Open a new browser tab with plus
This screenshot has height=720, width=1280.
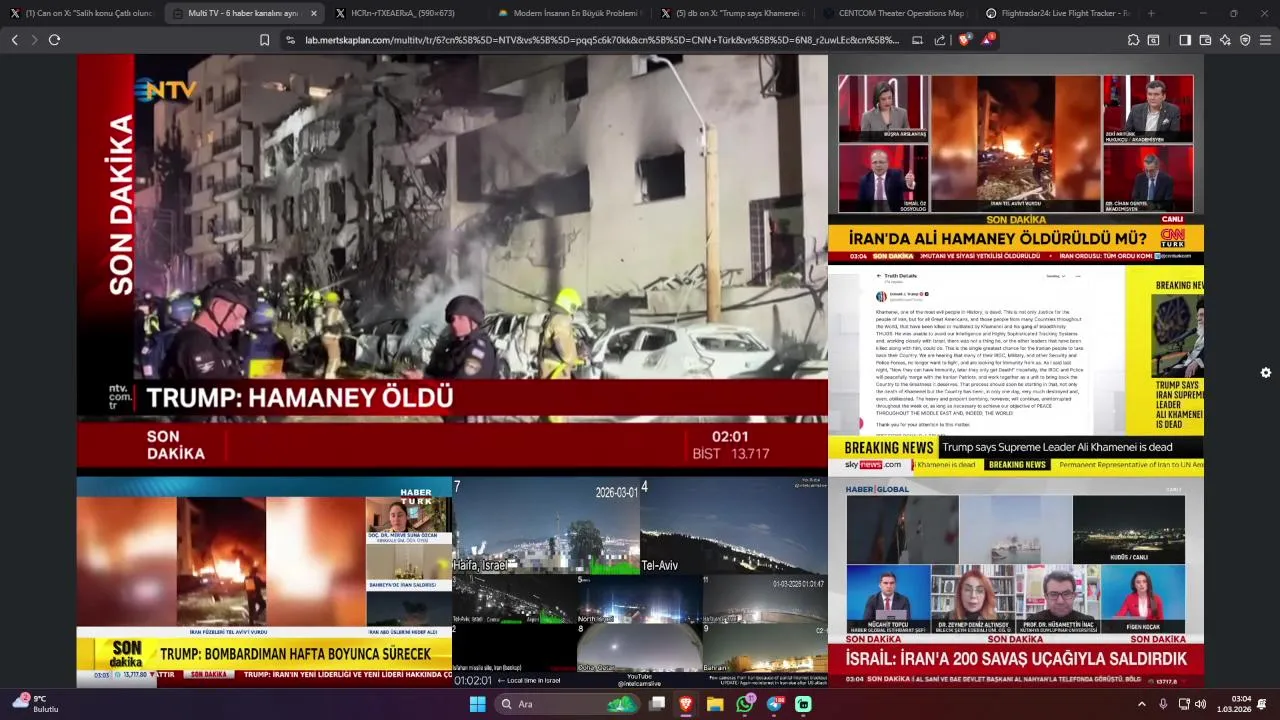point(1151,13)
